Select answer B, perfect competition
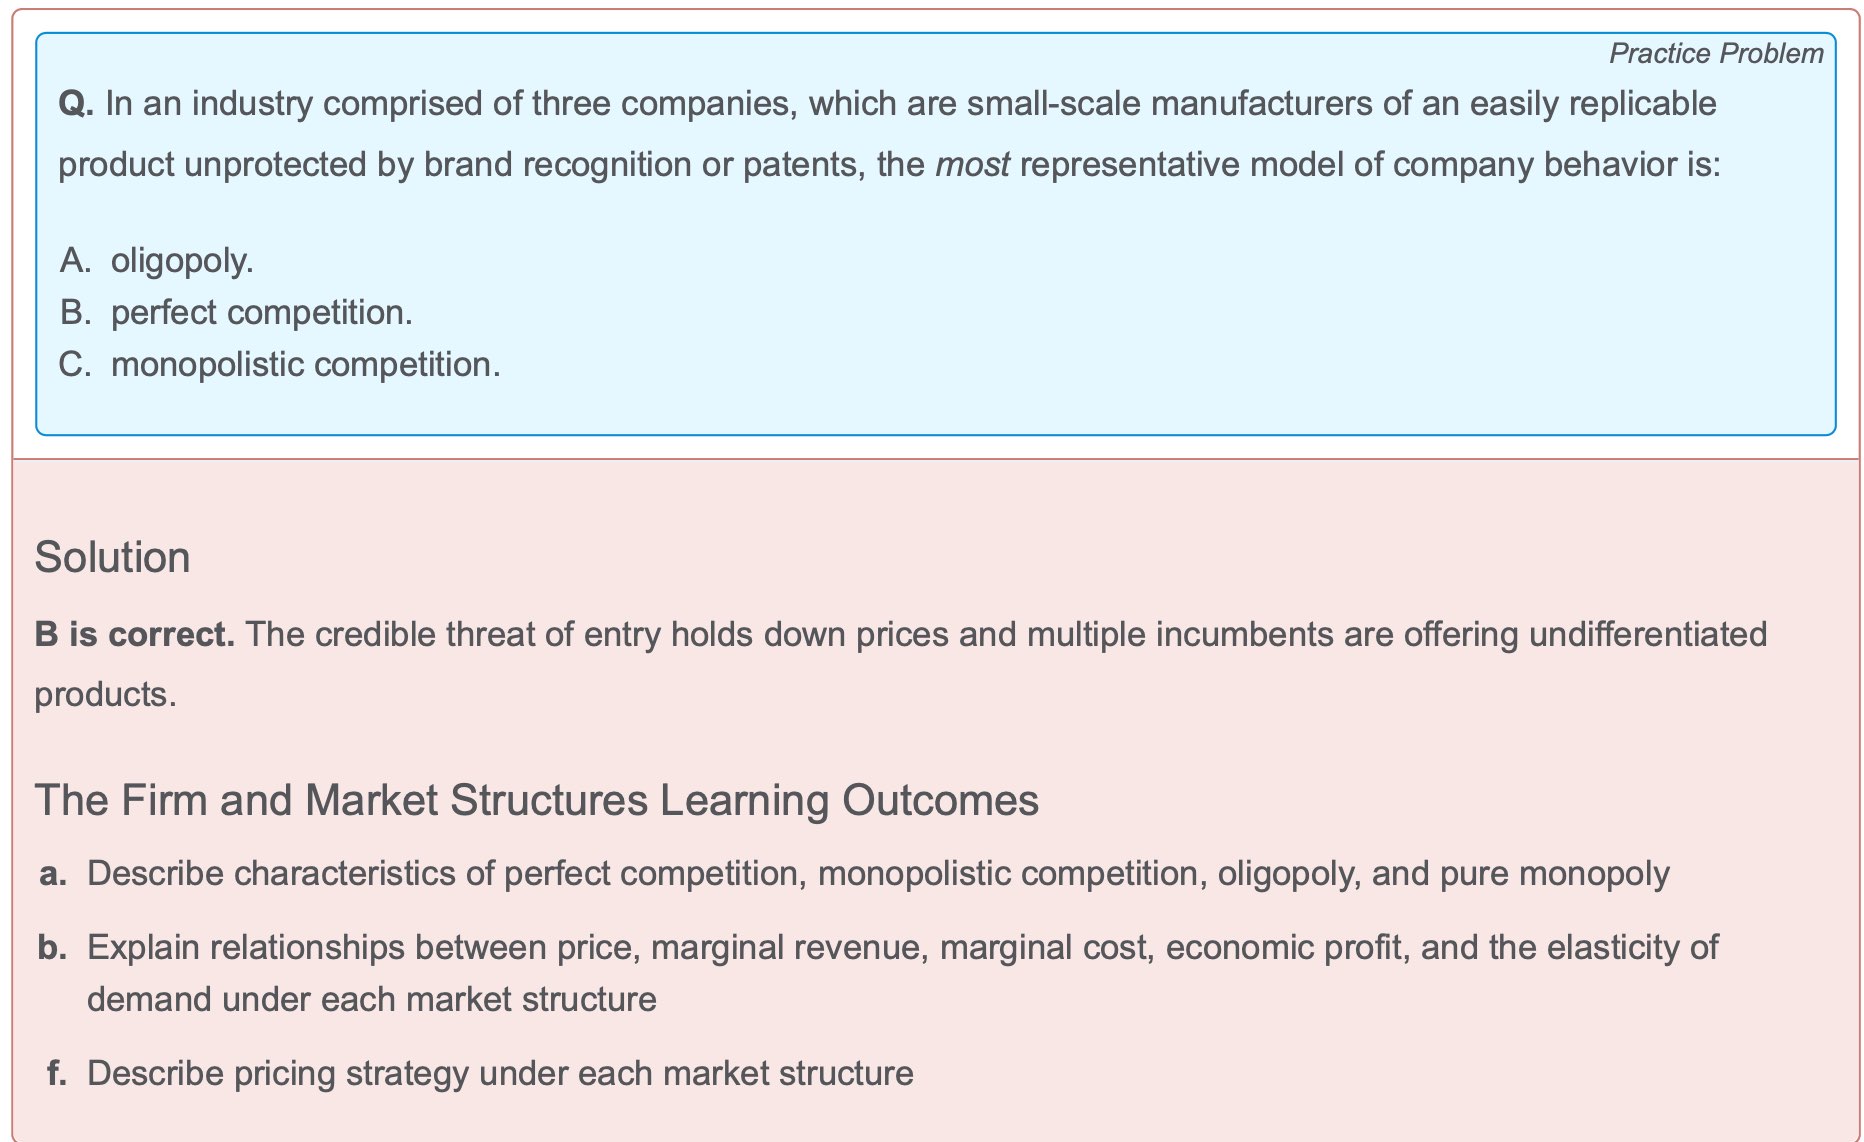The width and height of the screenshot is (1864, 1142). pos(260,312)
